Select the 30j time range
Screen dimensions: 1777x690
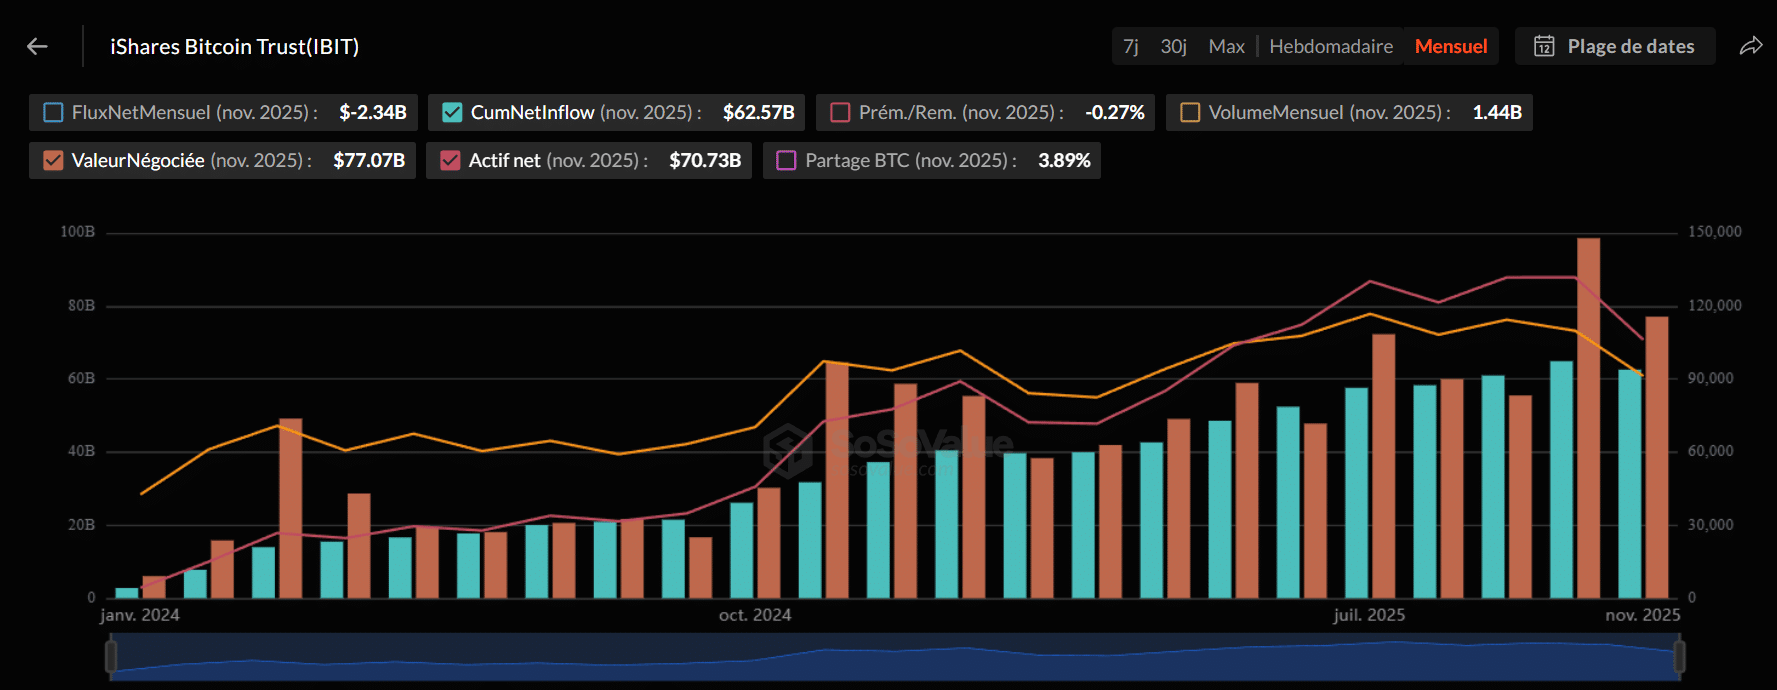1173,46
